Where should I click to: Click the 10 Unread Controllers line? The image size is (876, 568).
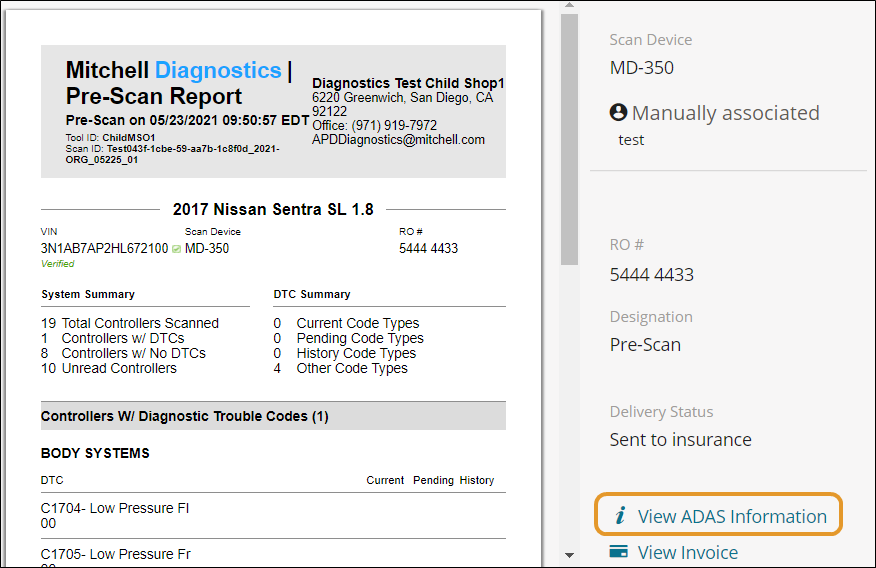click(108, 369)
